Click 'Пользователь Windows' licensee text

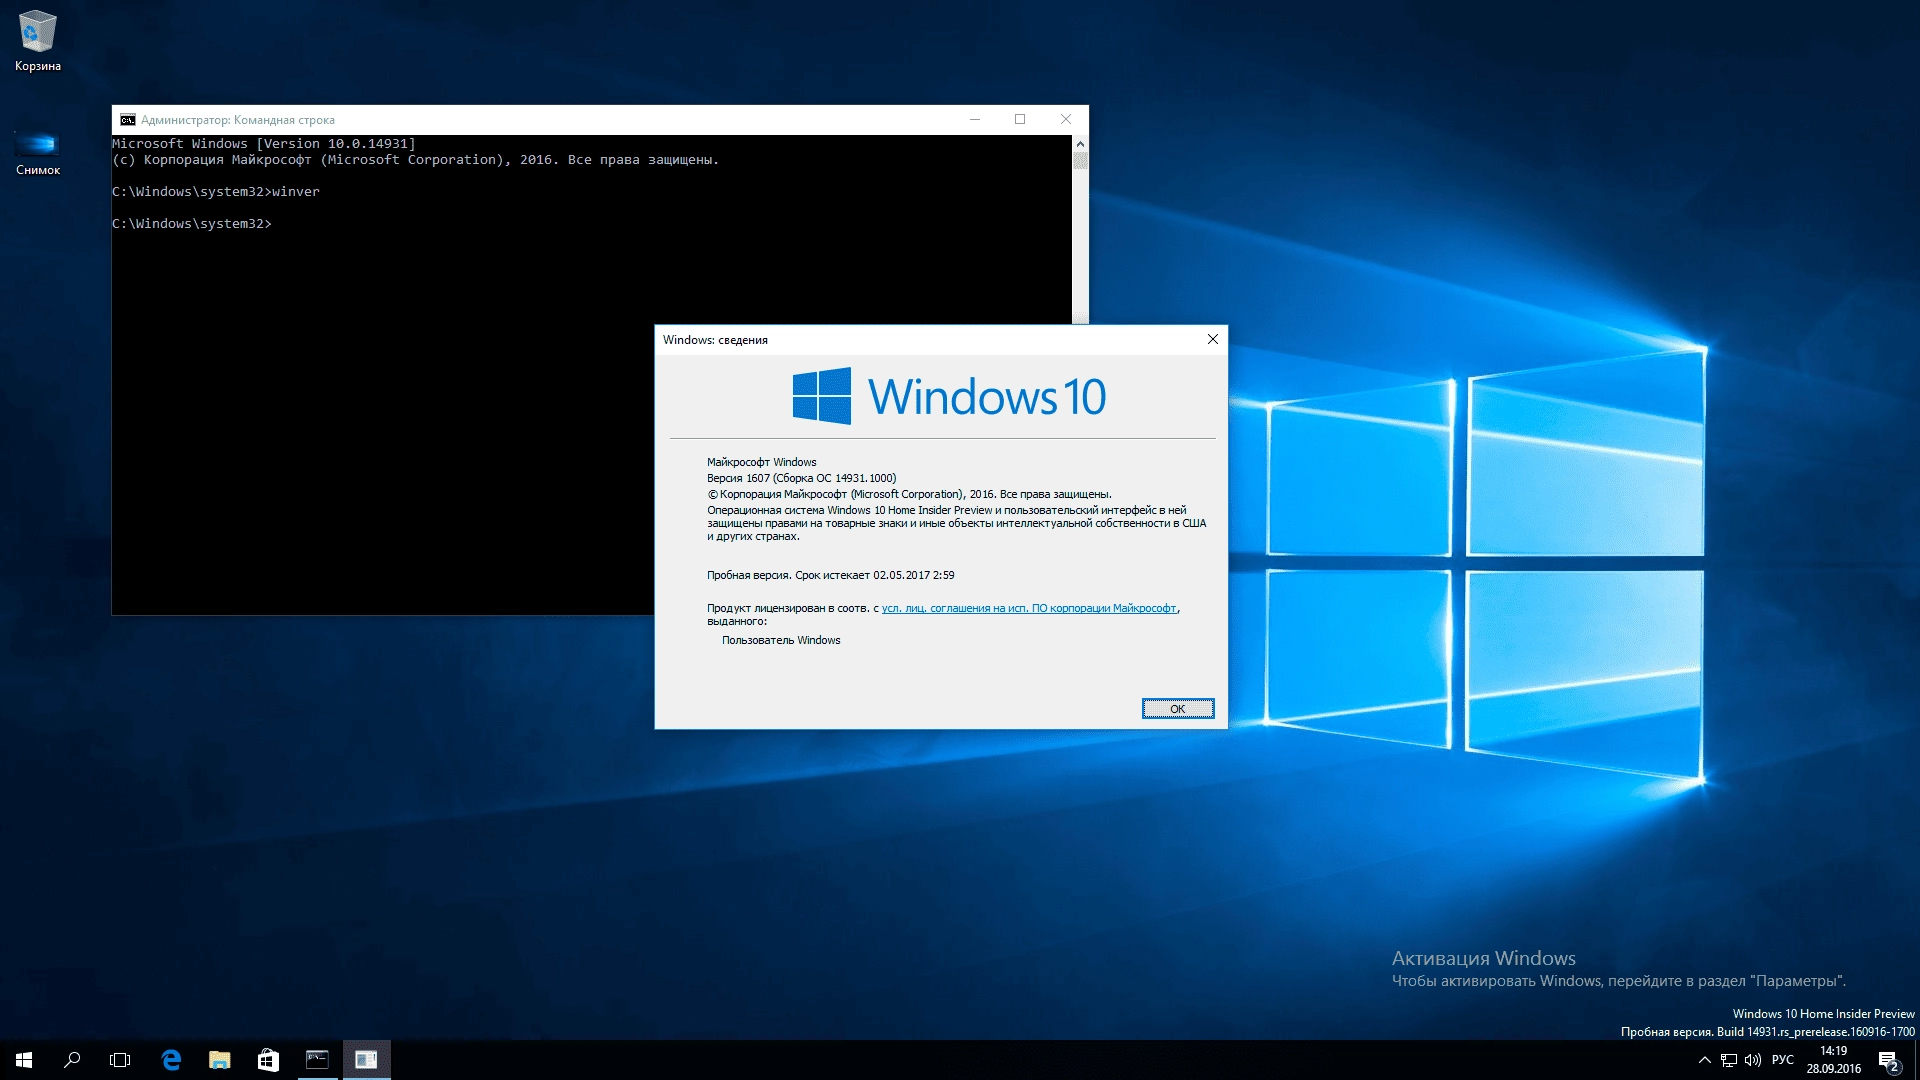coord(781,640)
